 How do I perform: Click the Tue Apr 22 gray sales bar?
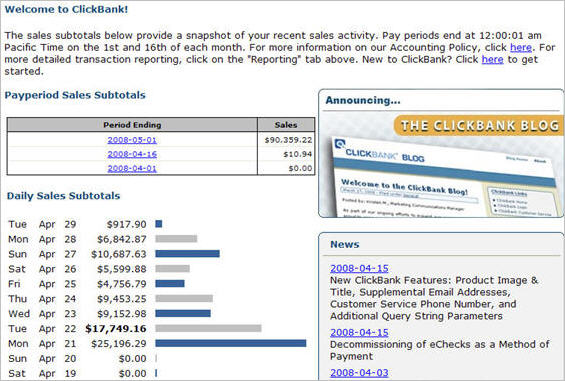(x=208, y=328)
